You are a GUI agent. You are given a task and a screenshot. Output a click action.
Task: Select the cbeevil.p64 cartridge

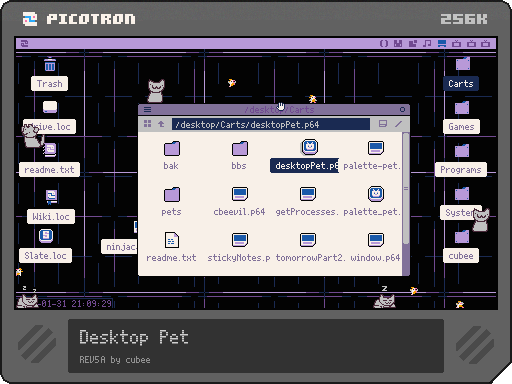pos(239,201)
